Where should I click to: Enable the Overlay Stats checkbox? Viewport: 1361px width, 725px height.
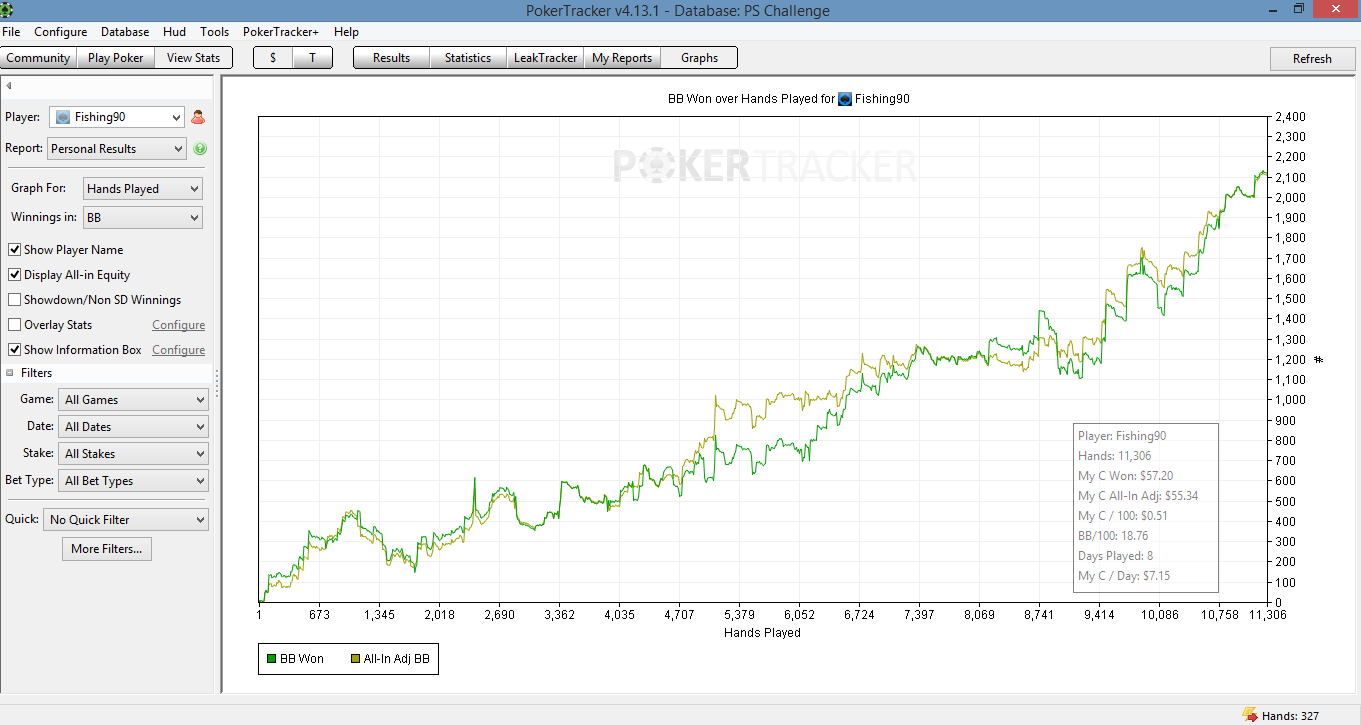[x=15, y=325]
